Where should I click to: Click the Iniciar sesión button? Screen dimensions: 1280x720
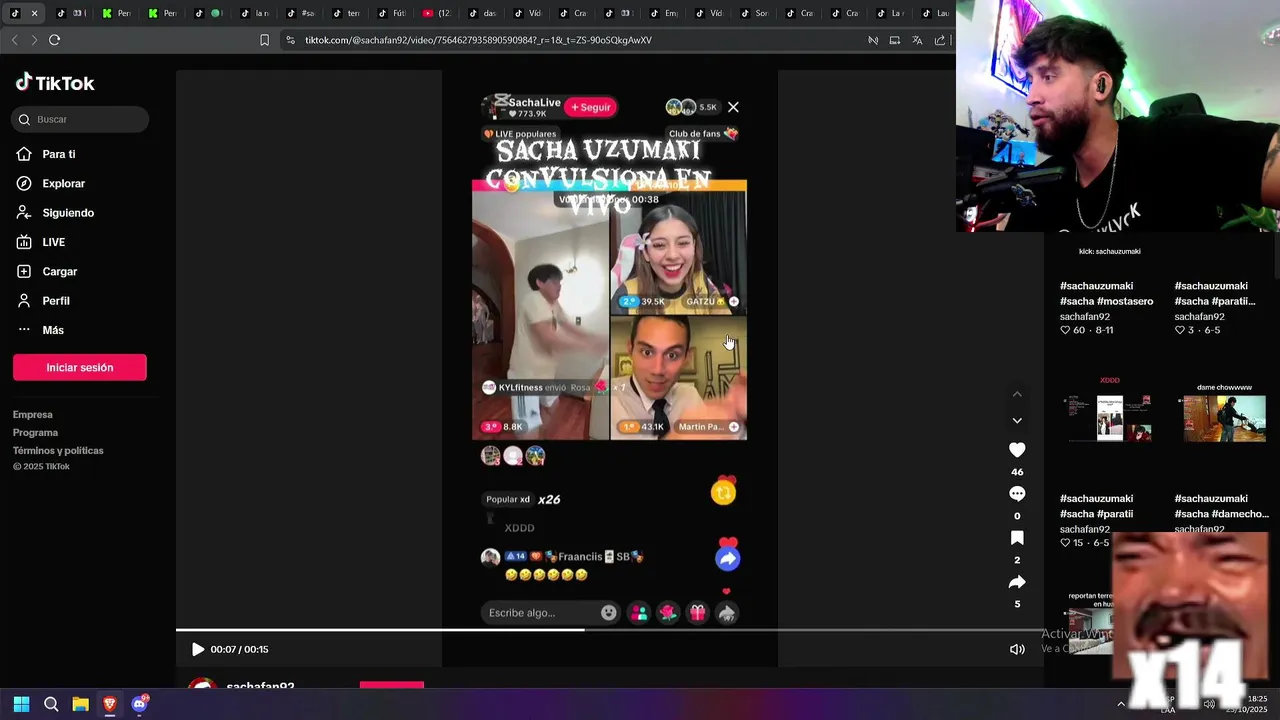click(x=80, y=367)
